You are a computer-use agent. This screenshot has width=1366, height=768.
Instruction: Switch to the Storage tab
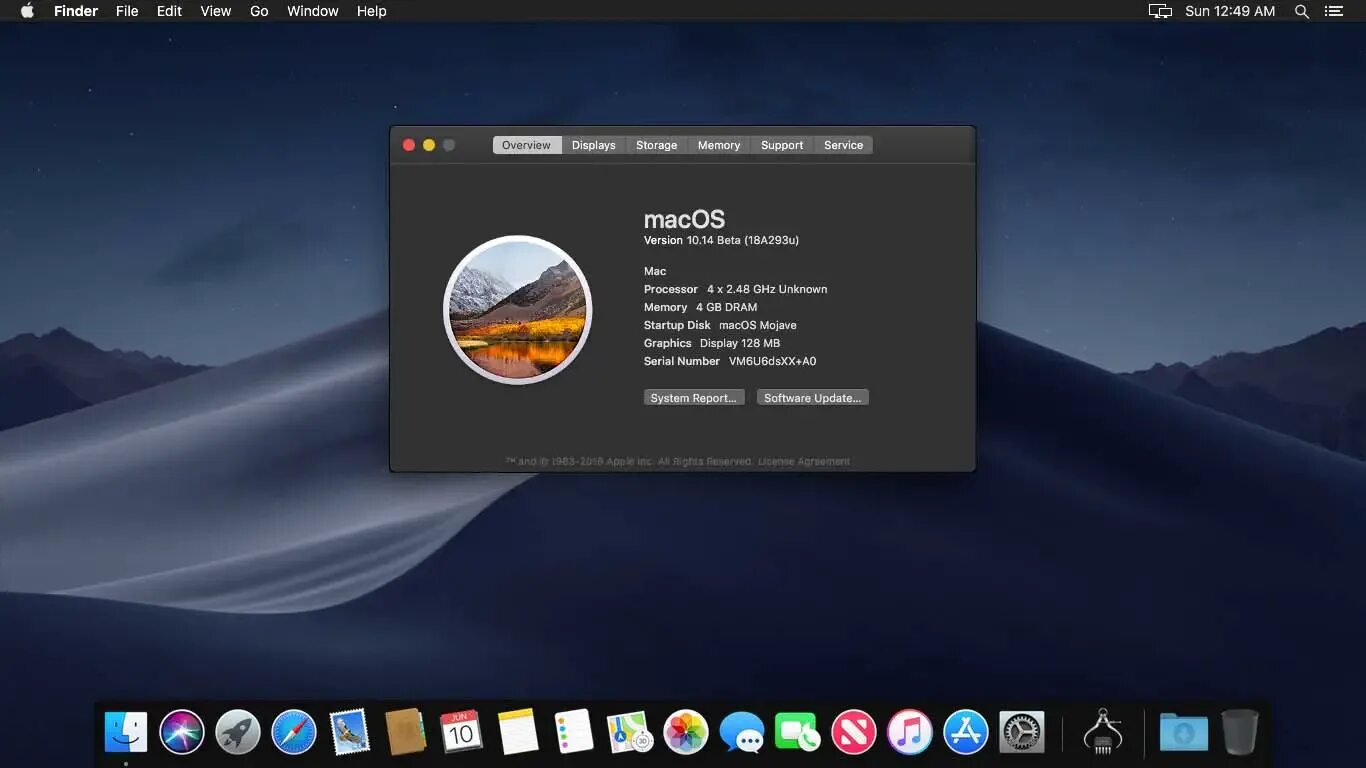(x=657, y=145)
